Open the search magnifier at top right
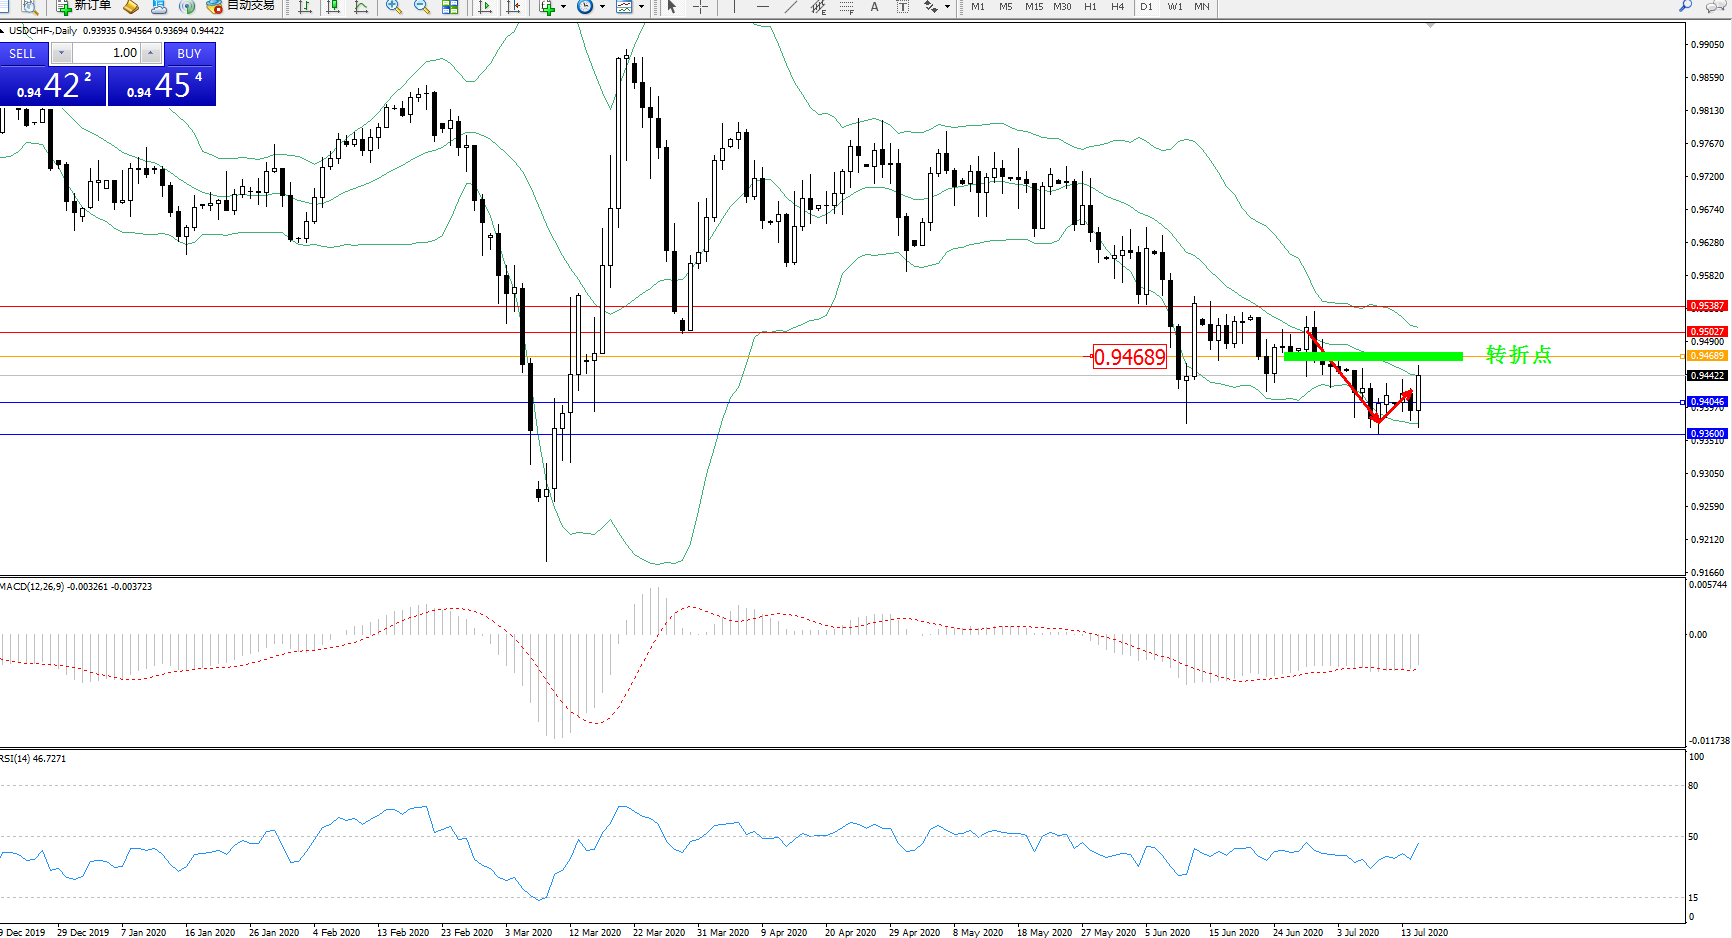 [1685, 6]
